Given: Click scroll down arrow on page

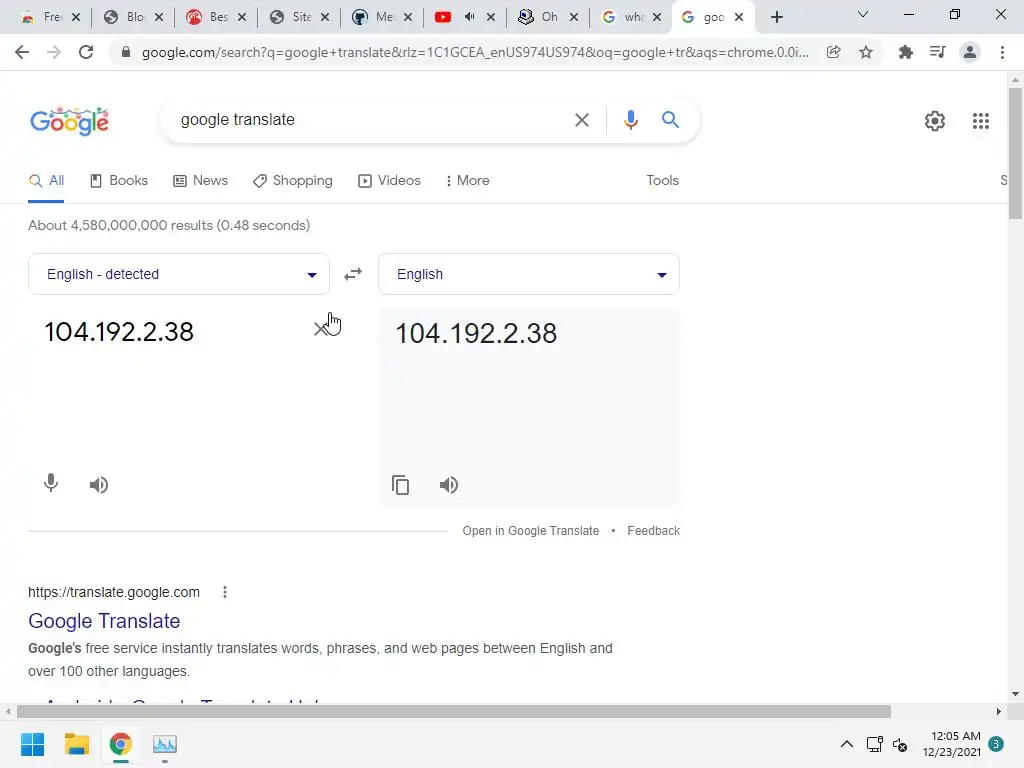Looking at the screenshot, I should pos(1015,694).
